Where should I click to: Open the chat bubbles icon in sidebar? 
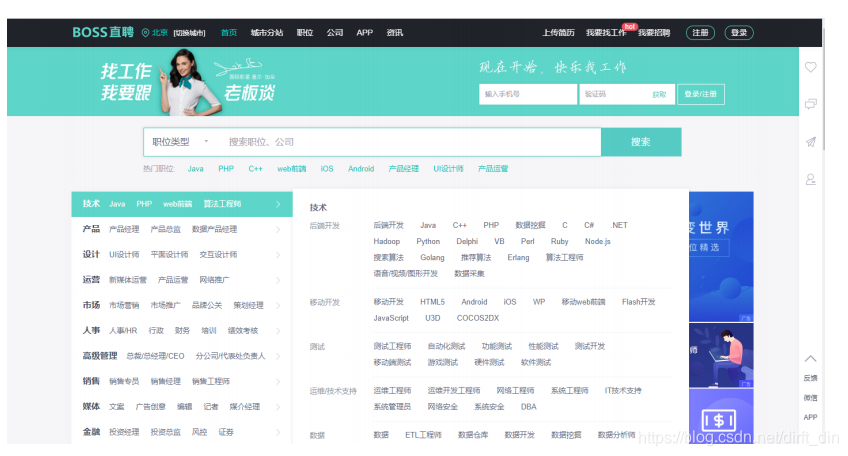point(810,104)
